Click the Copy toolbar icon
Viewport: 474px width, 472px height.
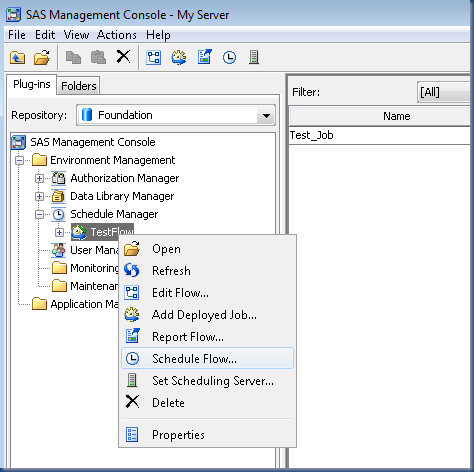click(73, 57)
